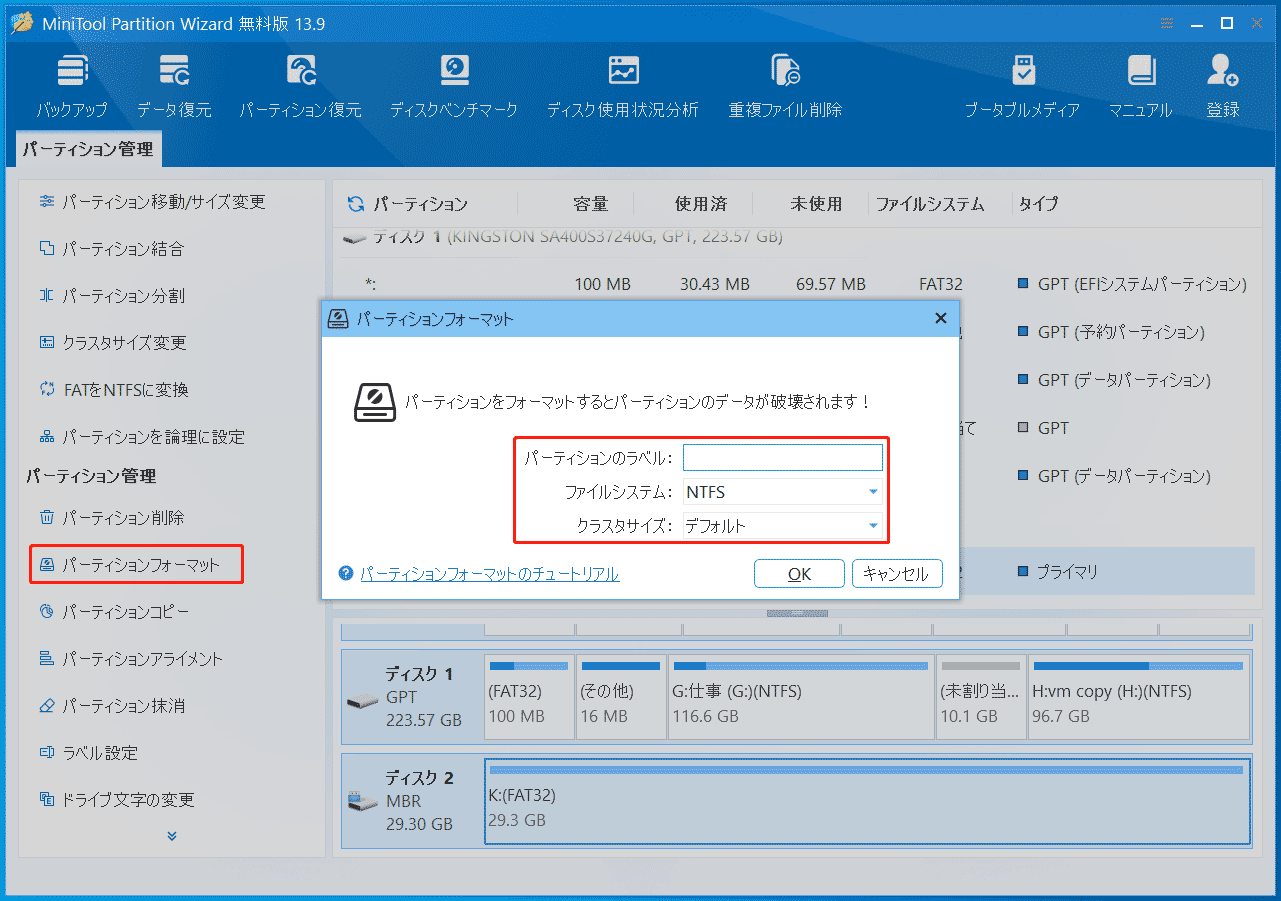This screenshot has height=901, width=1281.
Task: Select the G:仕事 NTFS partition block
Action: point(802,697)
